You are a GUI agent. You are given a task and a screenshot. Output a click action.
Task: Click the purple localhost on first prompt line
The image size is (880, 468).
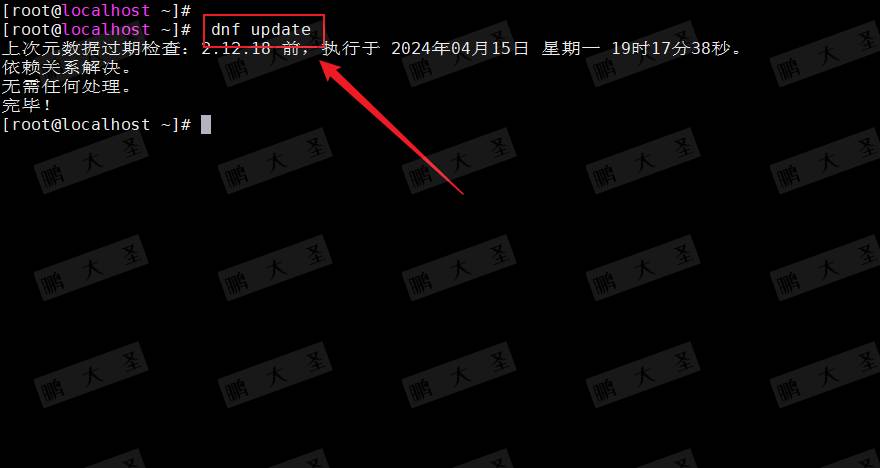click(106, 10)
